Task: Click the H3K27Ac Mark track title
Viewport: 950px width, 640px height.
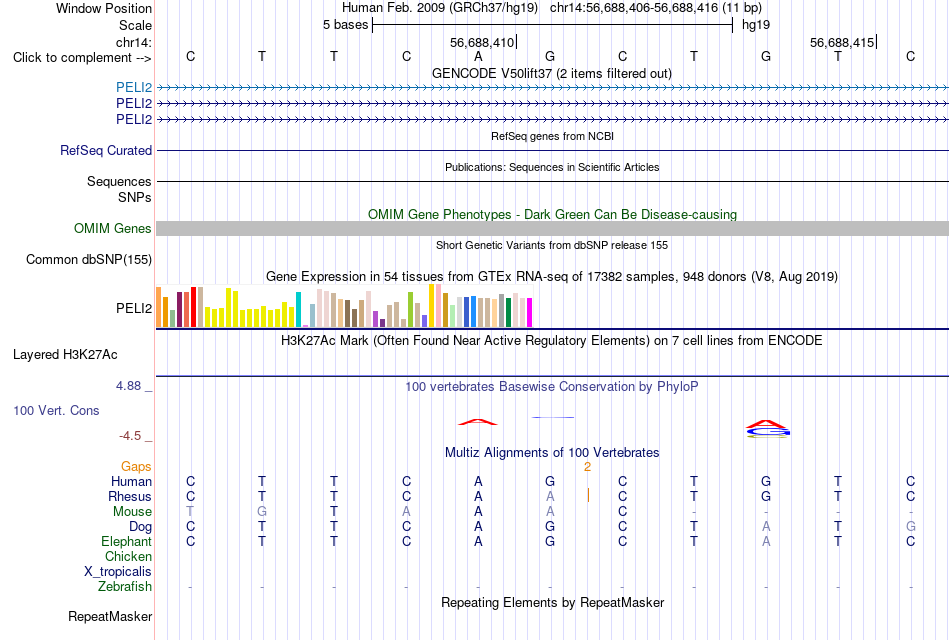Action: (552, 341)
